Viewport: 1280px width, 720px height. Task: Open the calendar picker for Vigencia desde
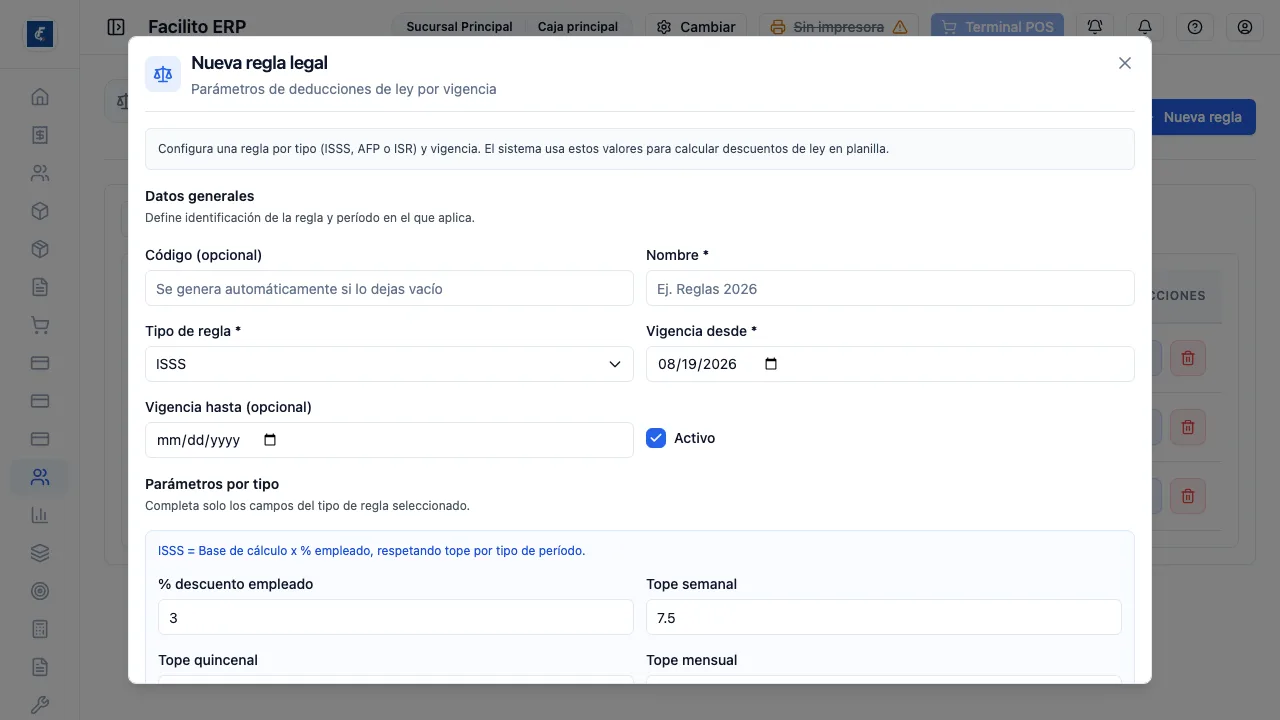(771, 364)
